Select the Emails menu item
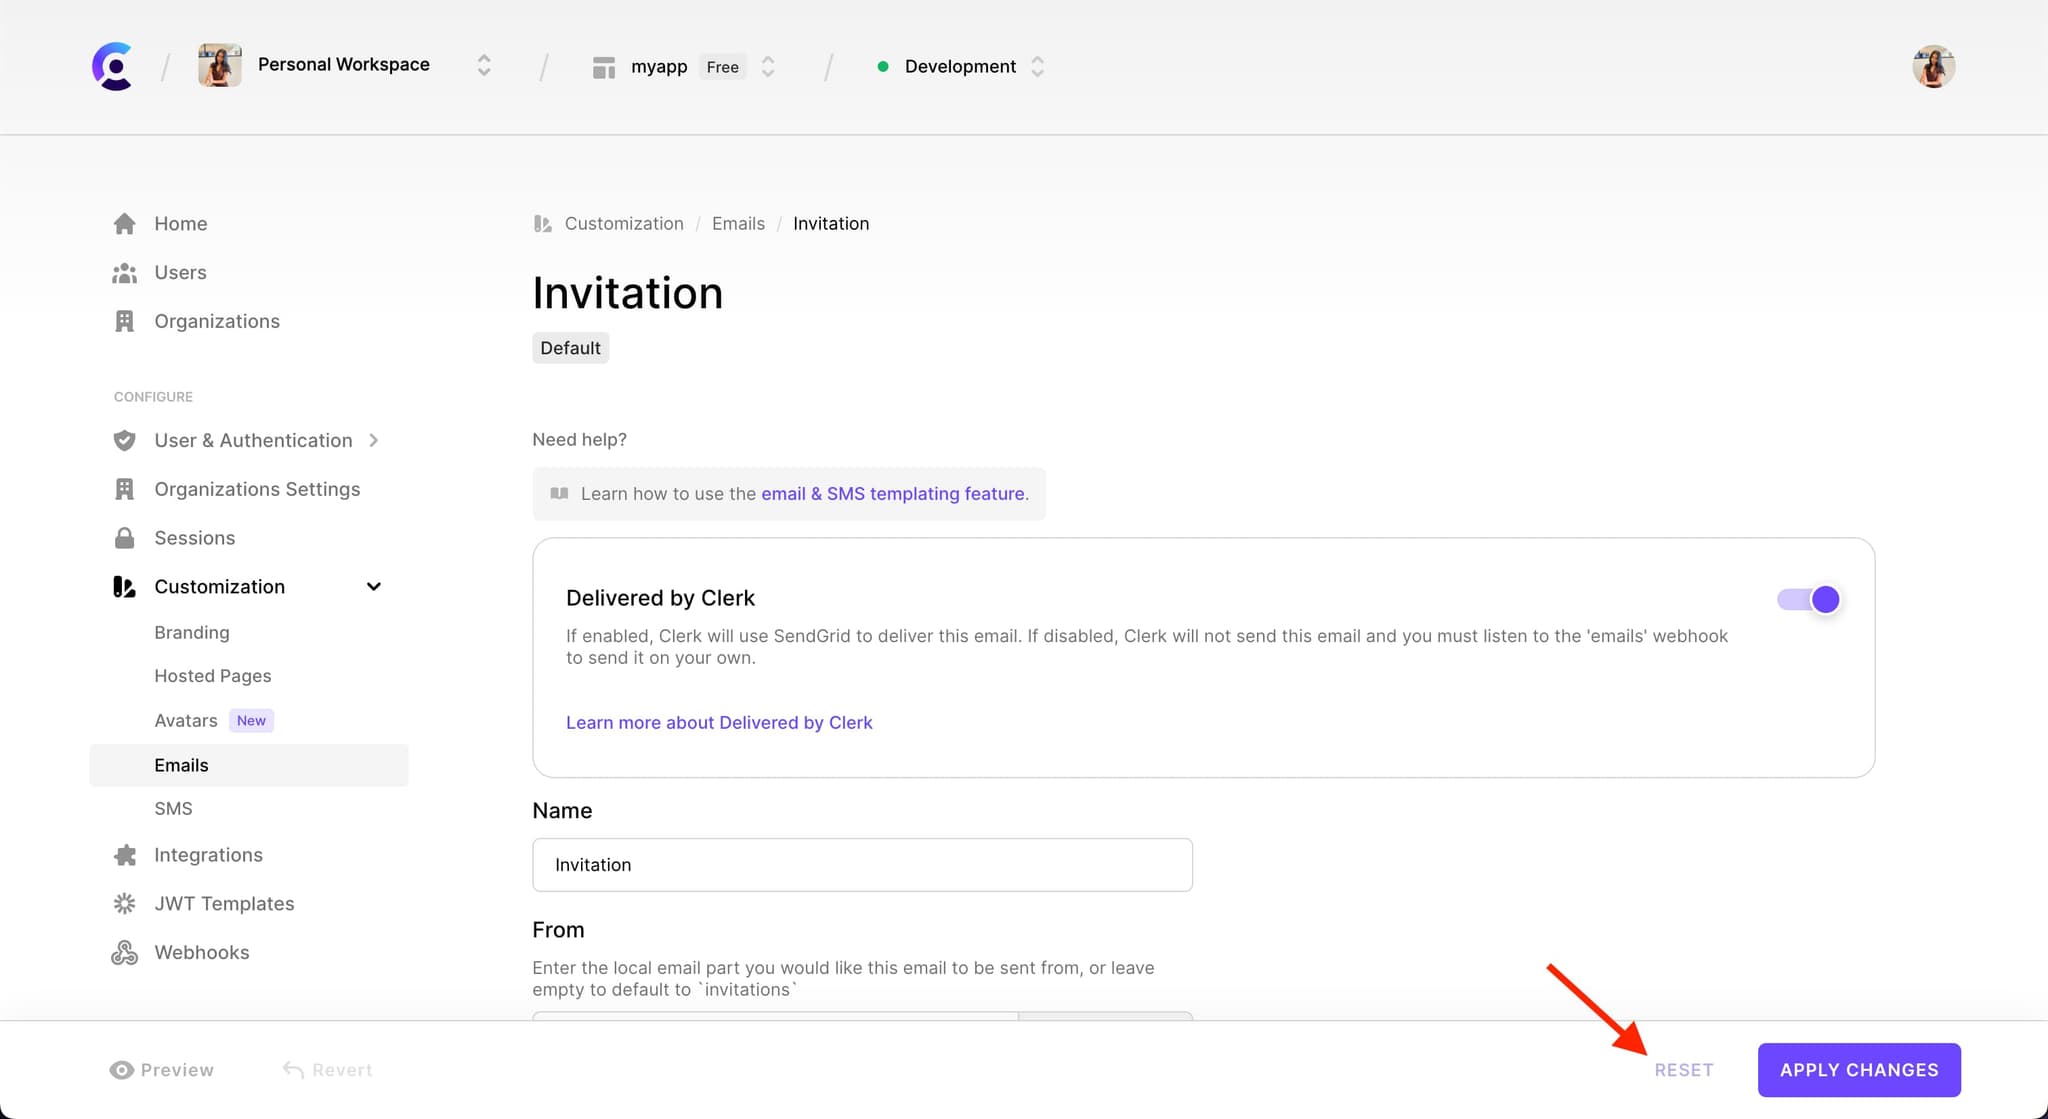This screenshot has width=2048, height=1119. click(x=180, y=765)
